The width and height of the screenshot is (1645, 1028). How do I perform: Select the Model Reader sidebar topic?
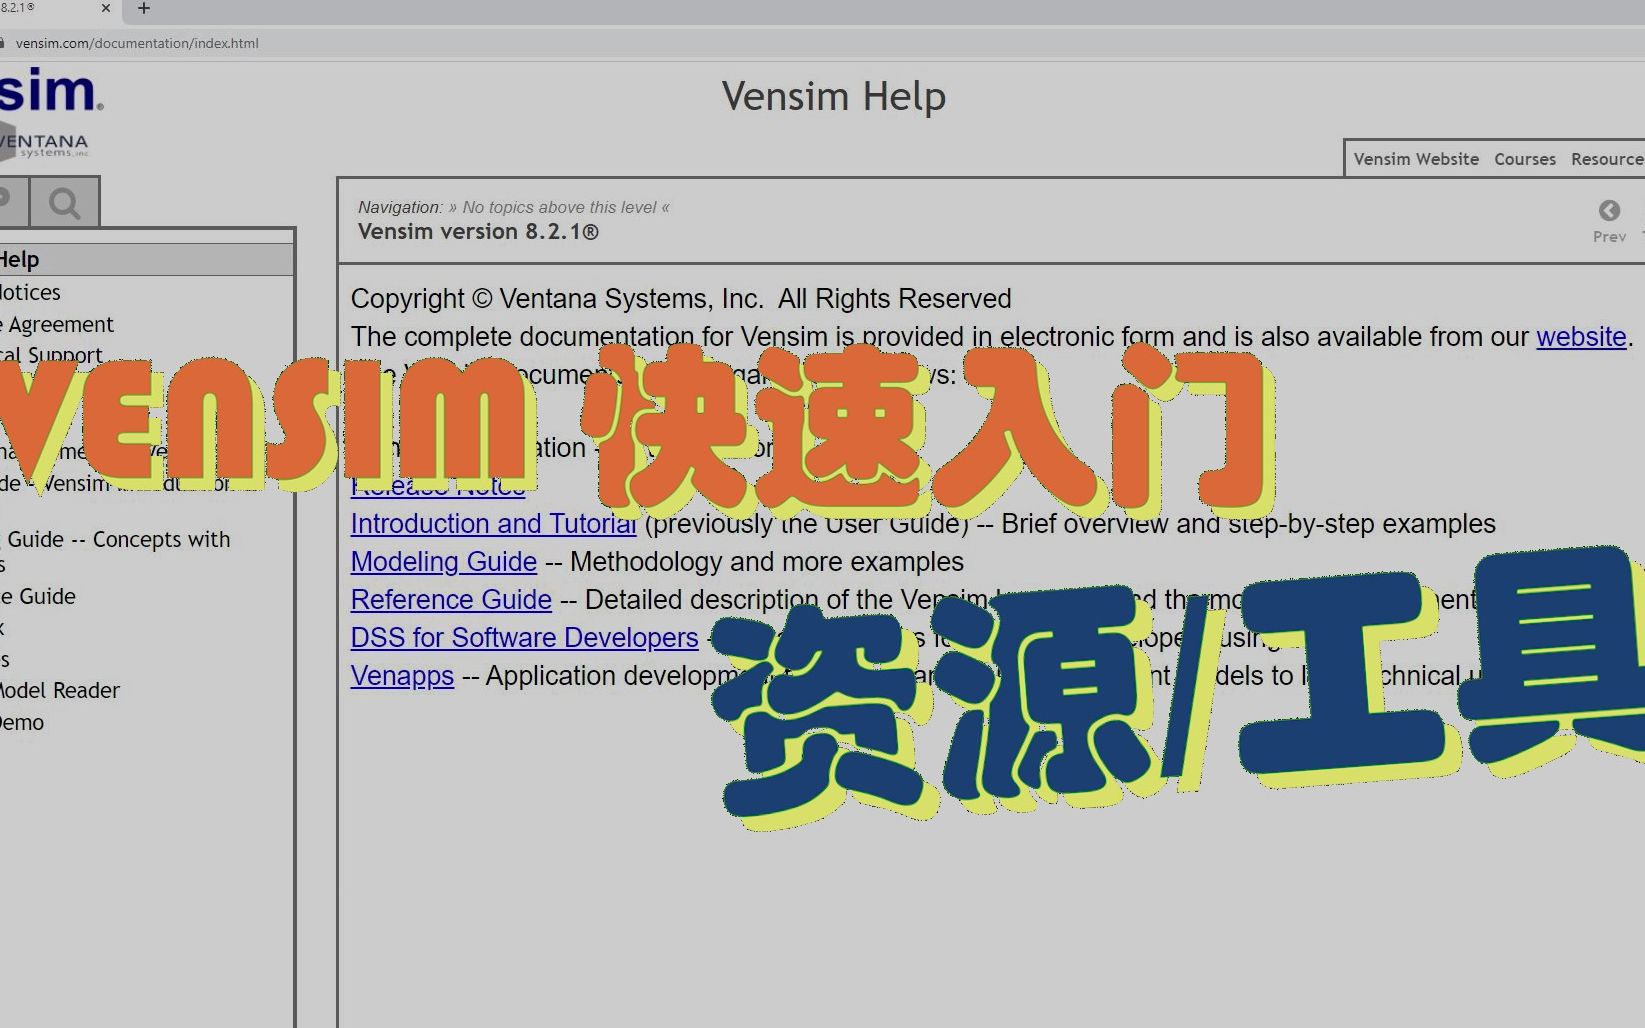(60, 690)
